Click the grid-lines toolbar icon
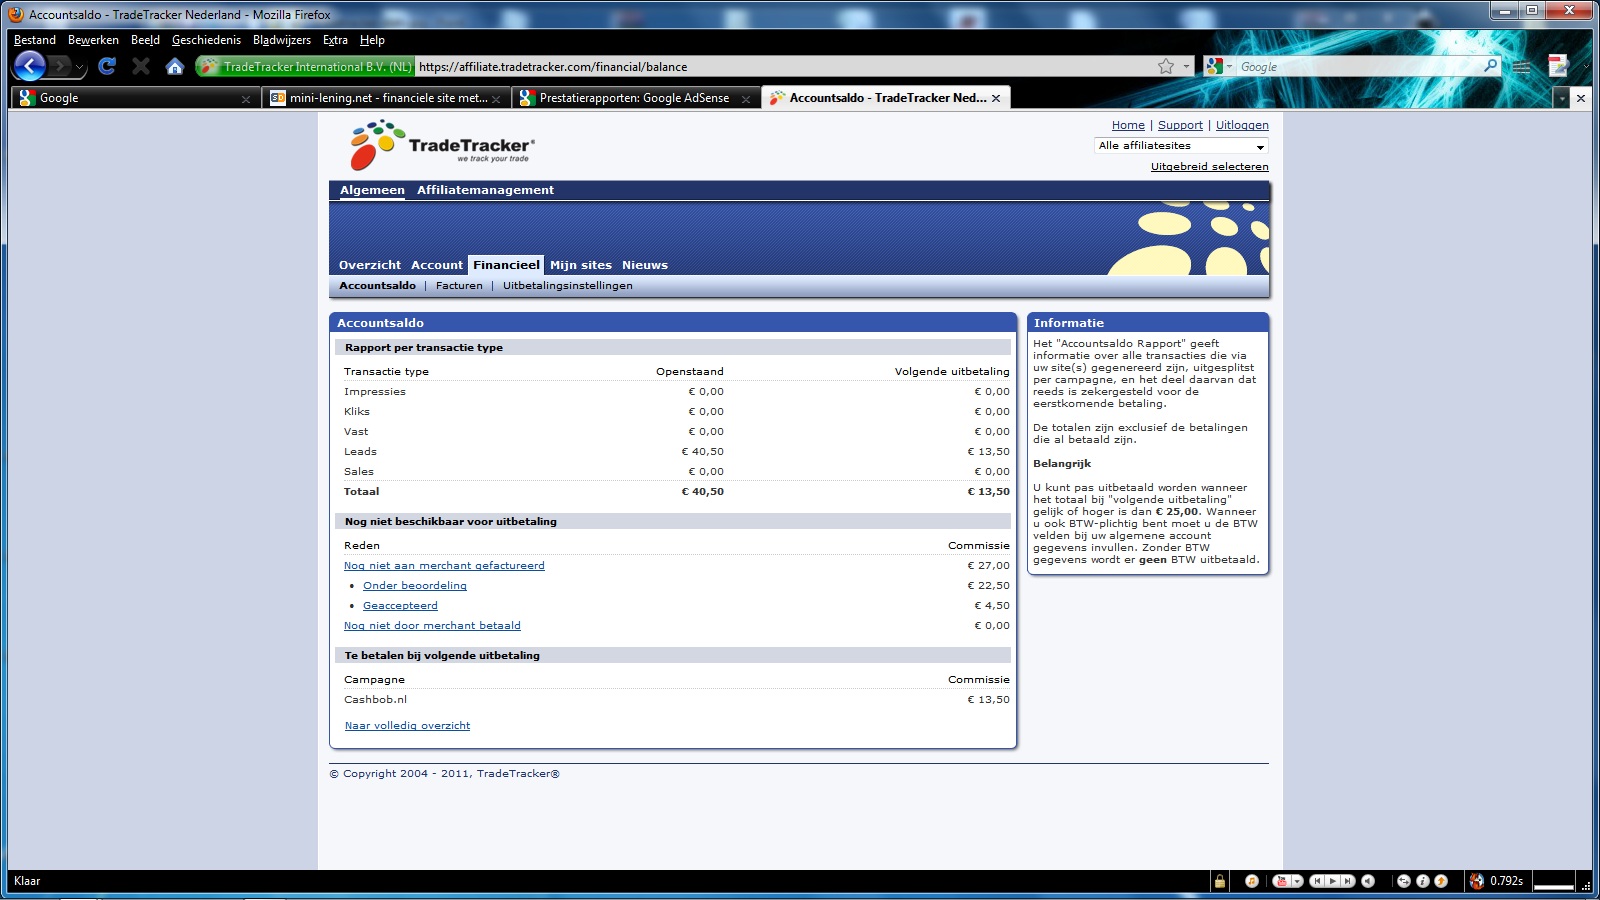This screenshot has height=900, width=1600. (1522, 67)
